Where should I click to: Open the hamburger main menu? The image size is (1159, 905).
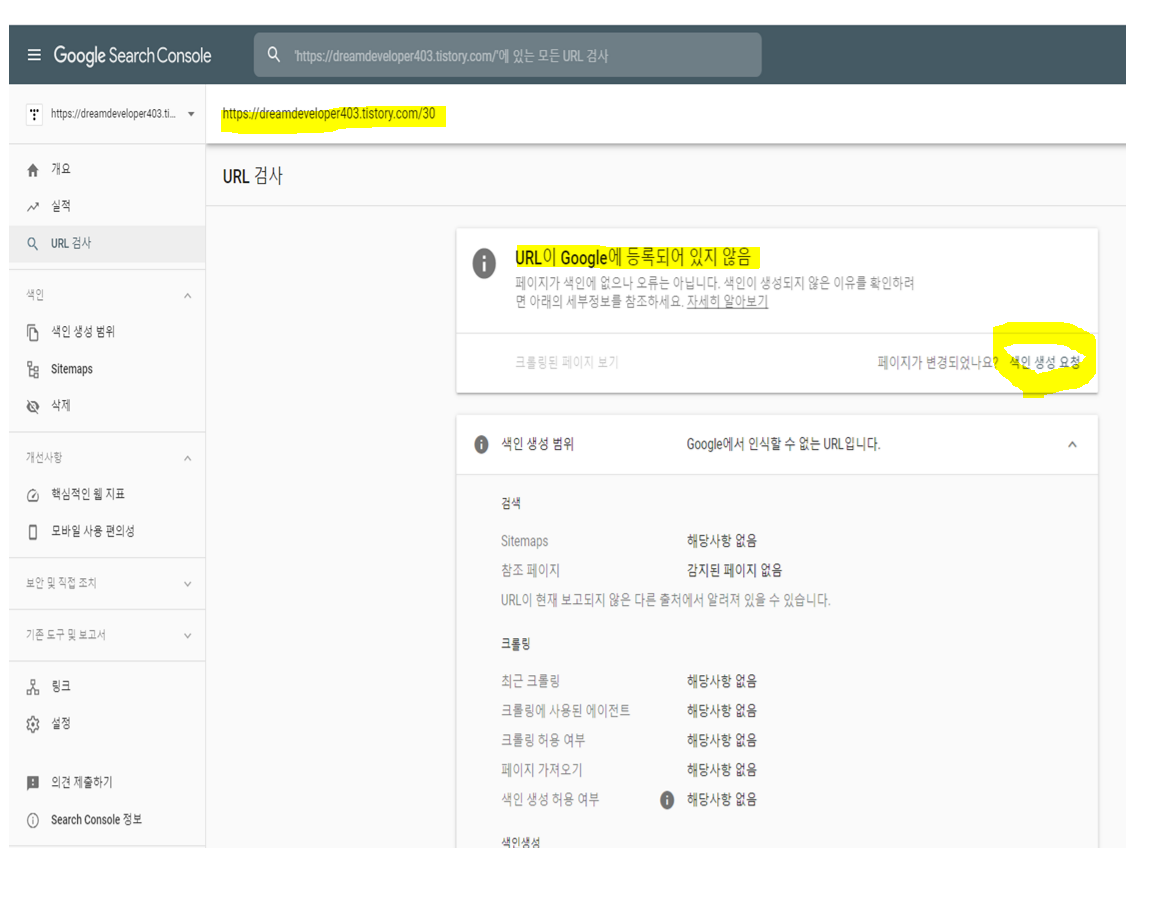pyautogui.click(x=34, y=55)
